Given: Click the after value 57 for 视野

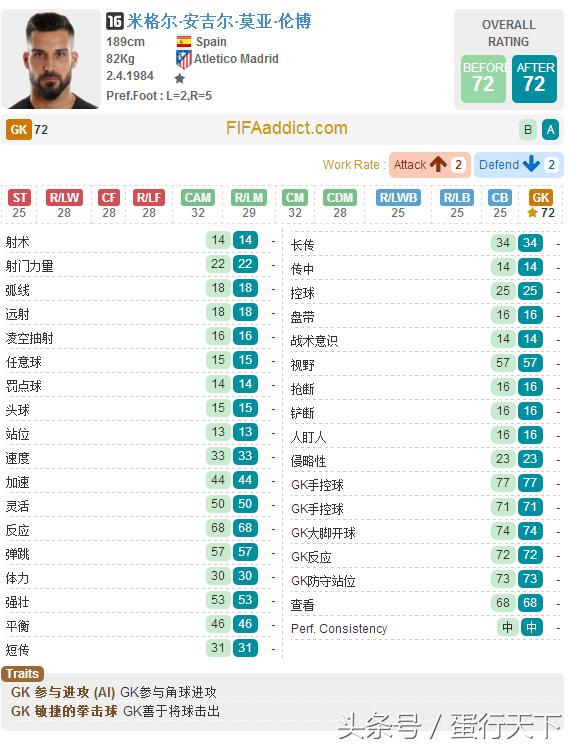Looking at the screenshot, I should tap(530, 363).
